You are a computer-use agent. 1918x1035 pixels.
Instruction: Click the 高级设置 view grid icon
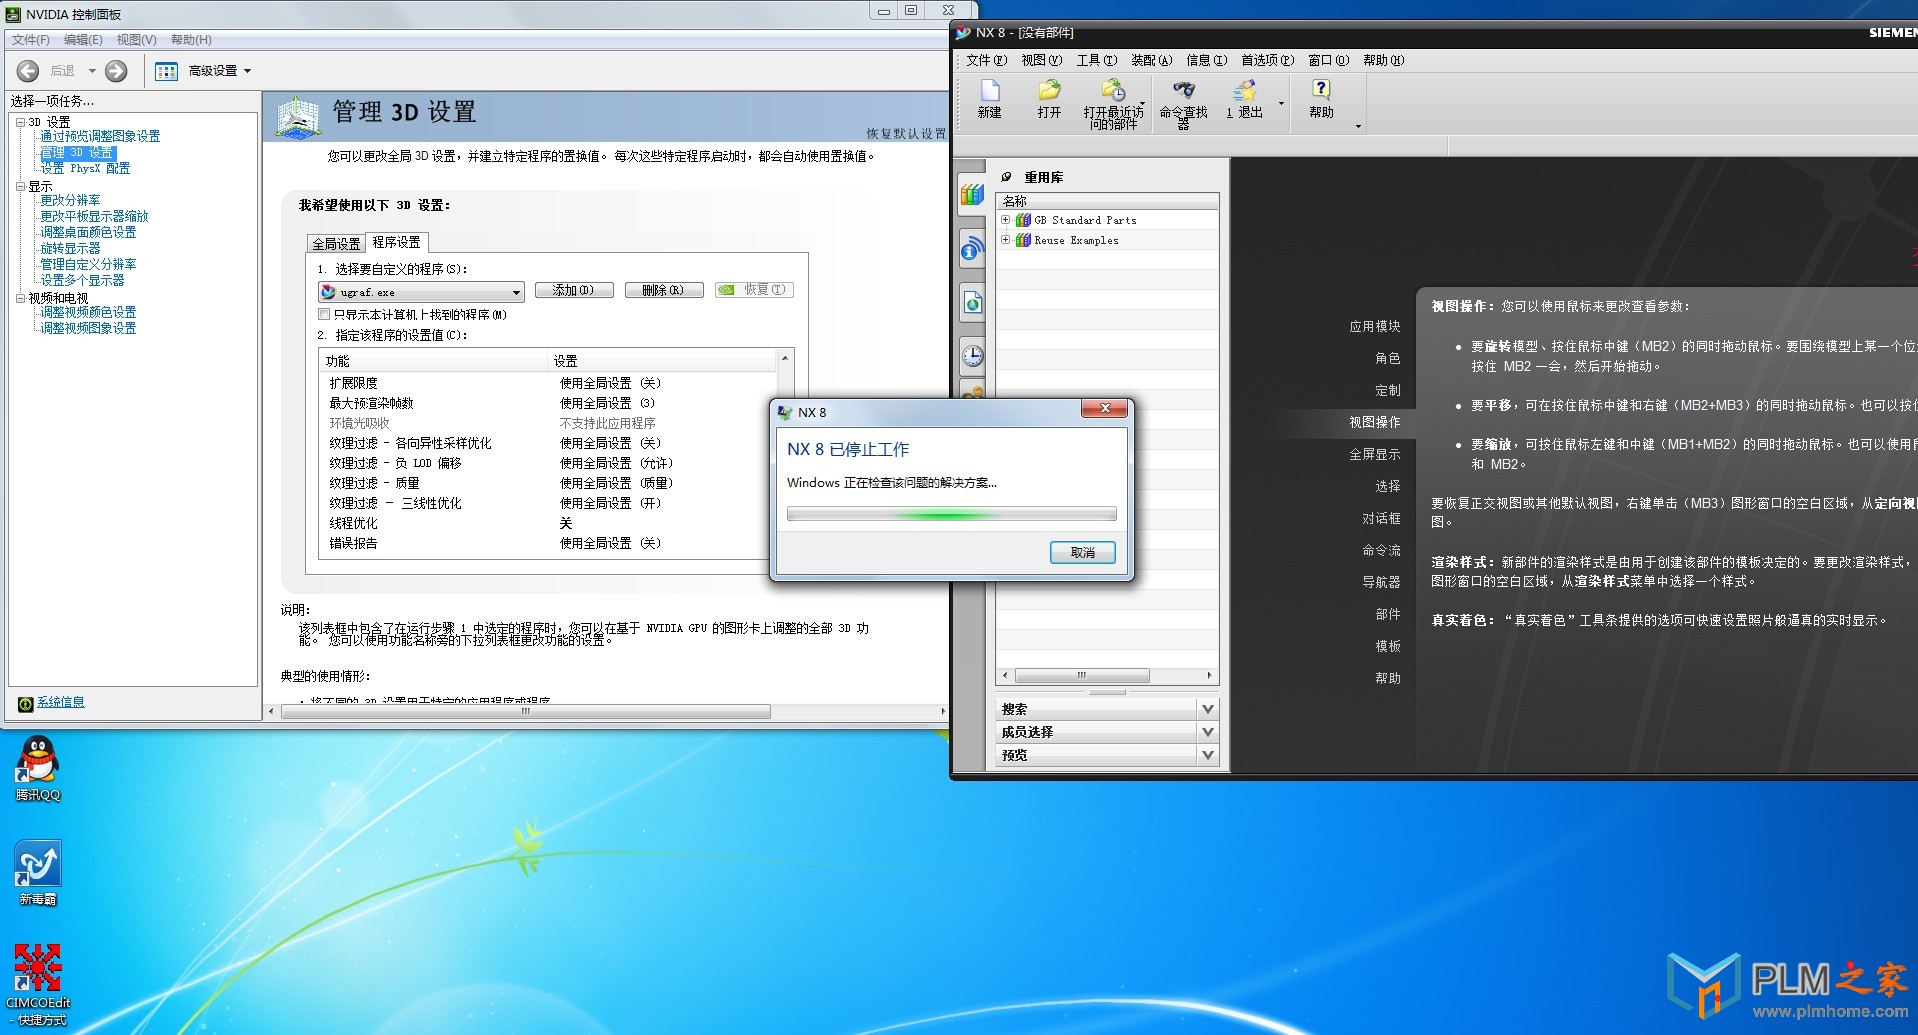[x=167, y=71]
